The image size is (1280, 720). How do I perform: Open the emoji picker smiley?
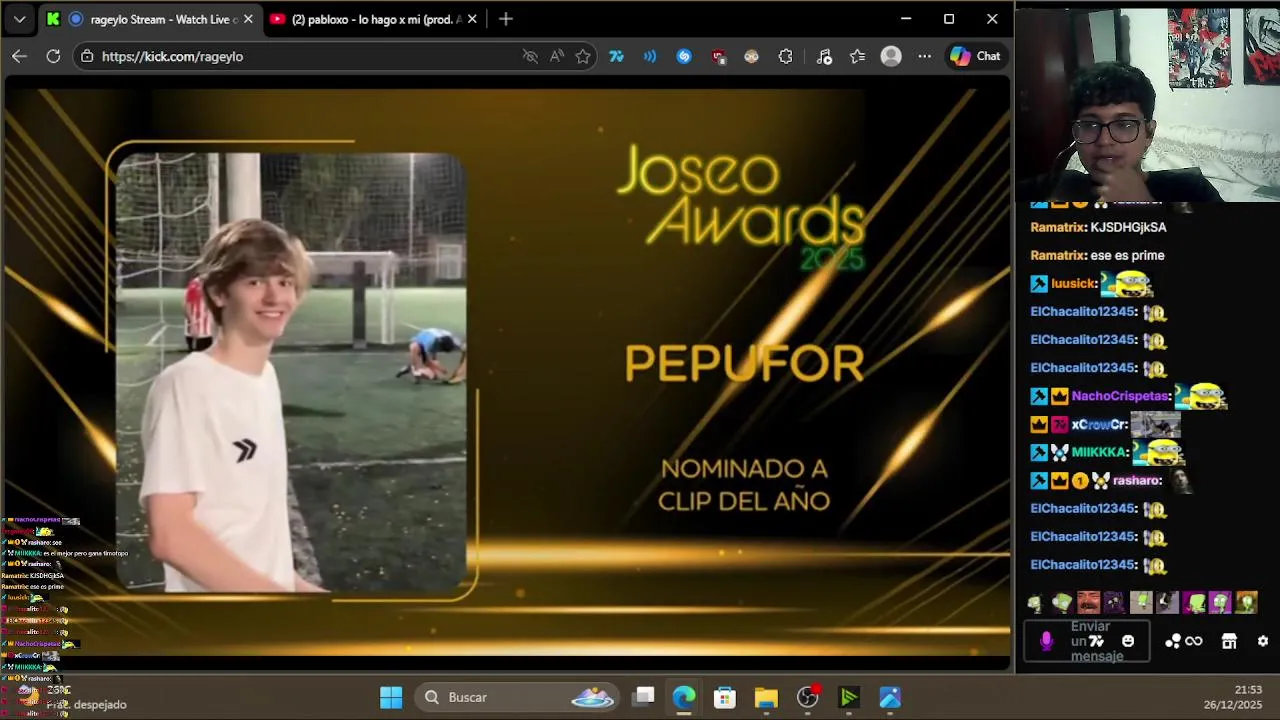click(1128, 641)
